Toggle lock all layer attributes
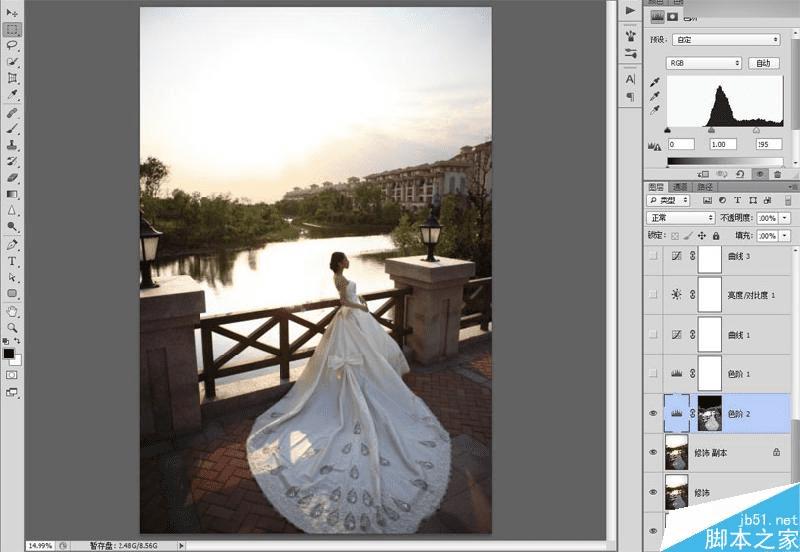 (716, 236)
